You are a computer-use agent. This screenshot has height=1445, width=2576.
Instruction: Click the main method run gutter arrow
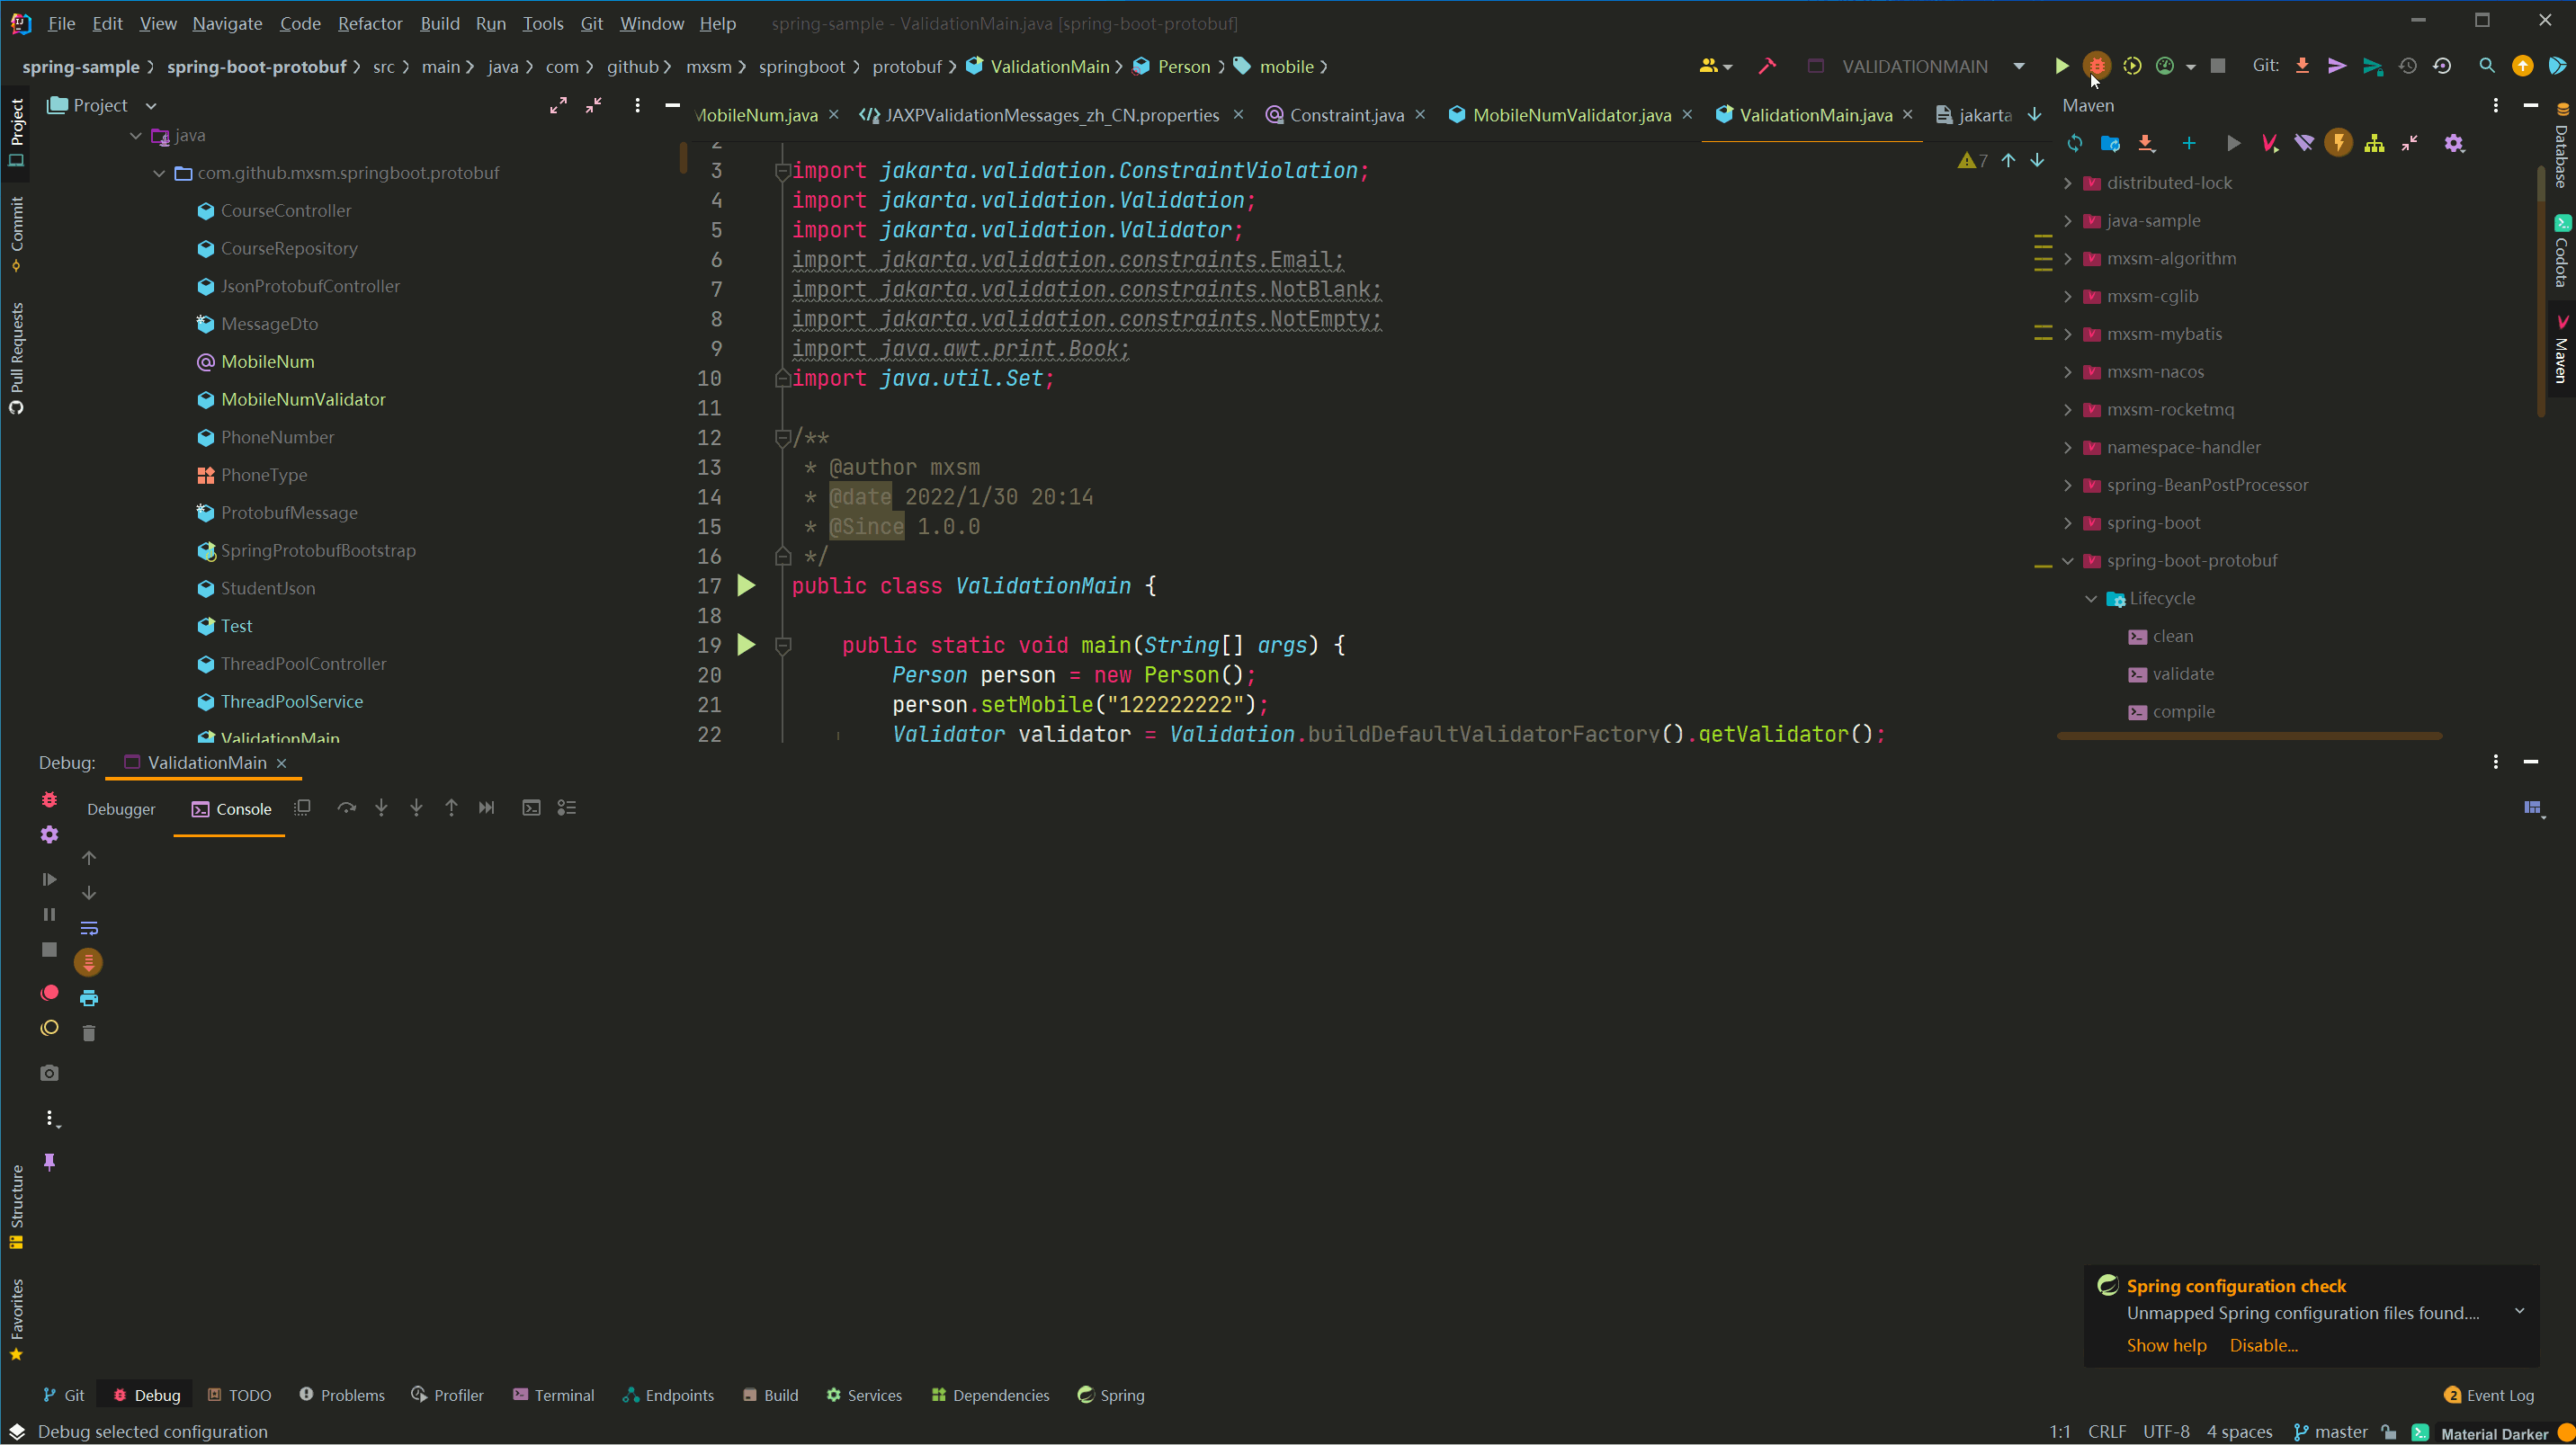[x=746, y=645]
